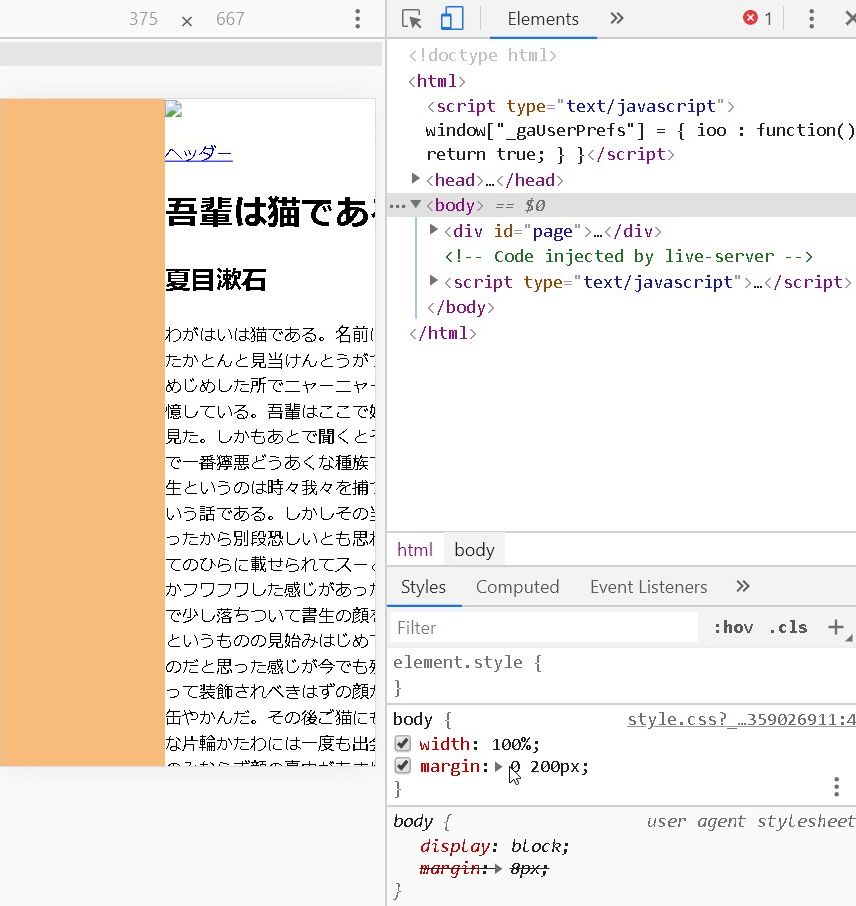Screen dimensions: 856x906
Task: Activate the inspect element picker tool
Action: (411, 19)
